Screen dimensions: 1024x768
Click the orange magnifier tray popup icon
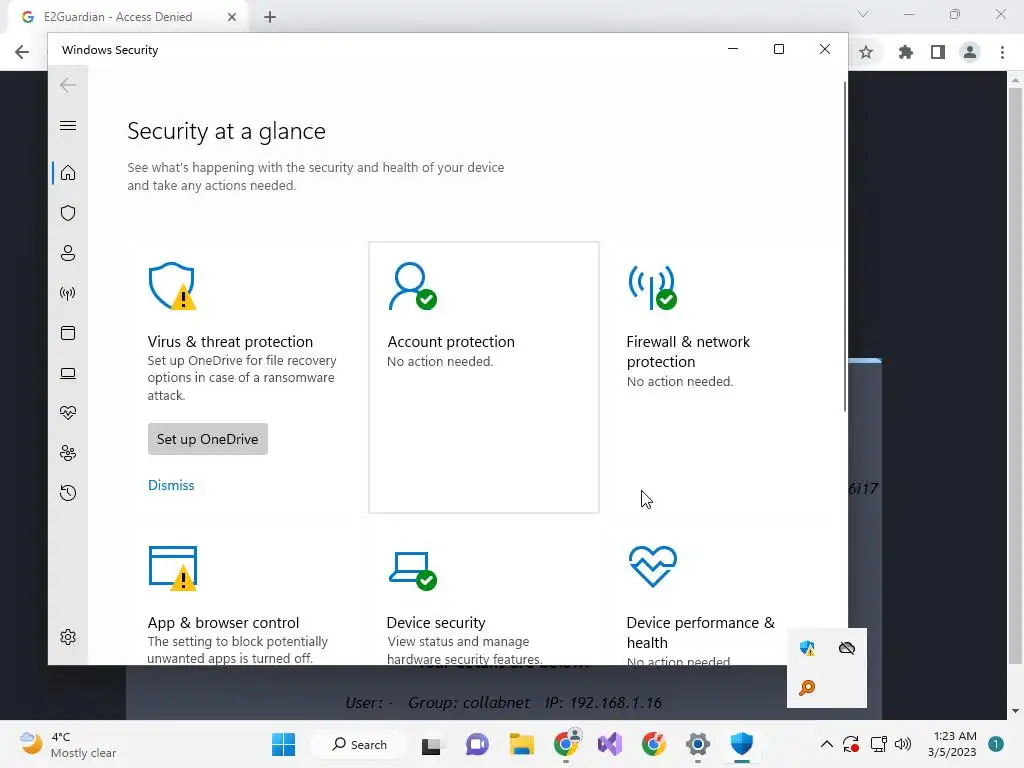tap(807, 688)
